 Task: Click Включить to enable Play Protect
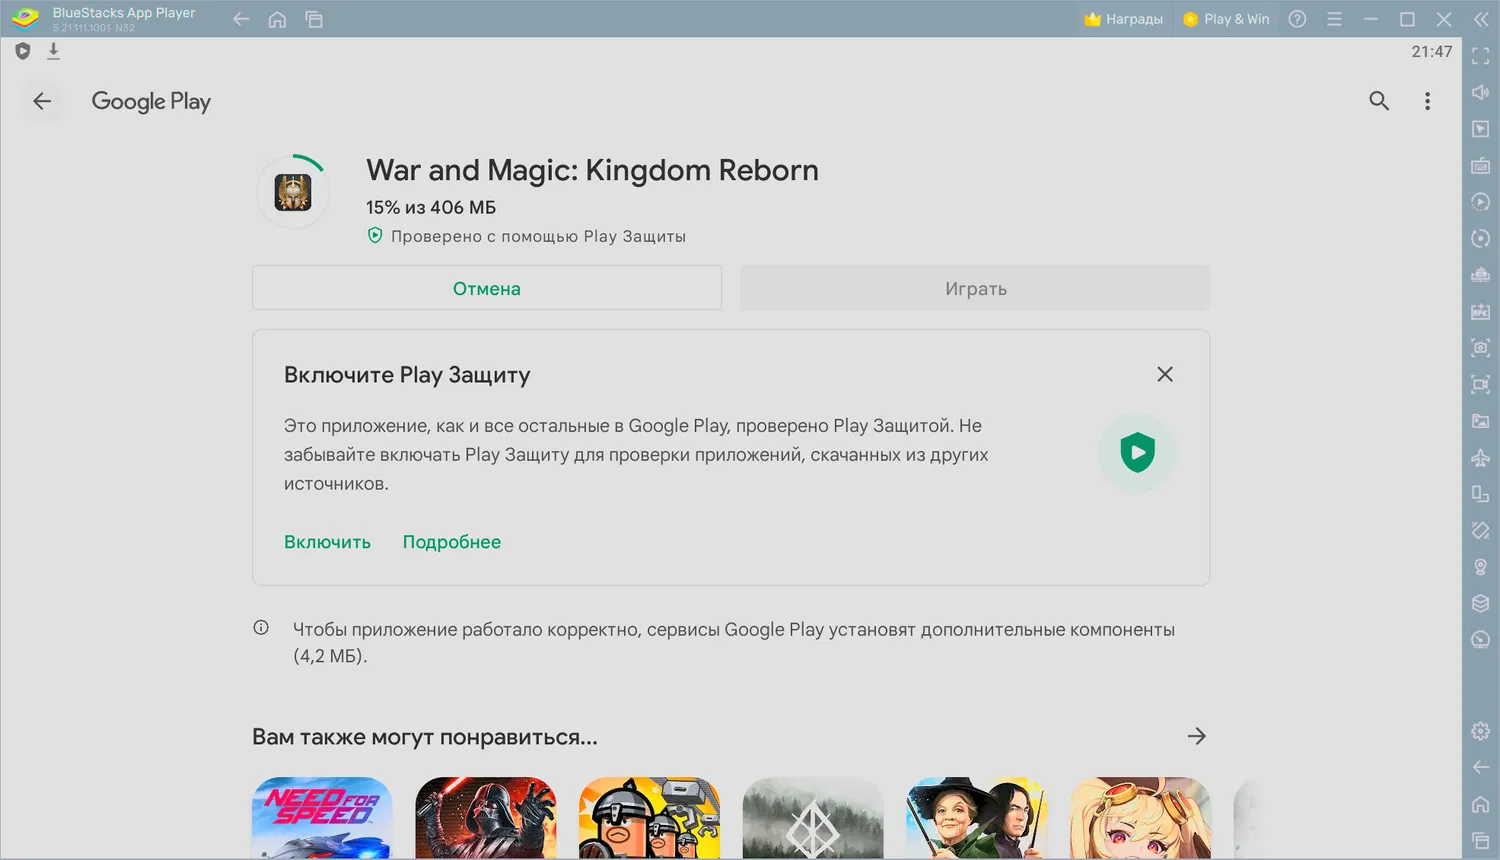point(327,542)
